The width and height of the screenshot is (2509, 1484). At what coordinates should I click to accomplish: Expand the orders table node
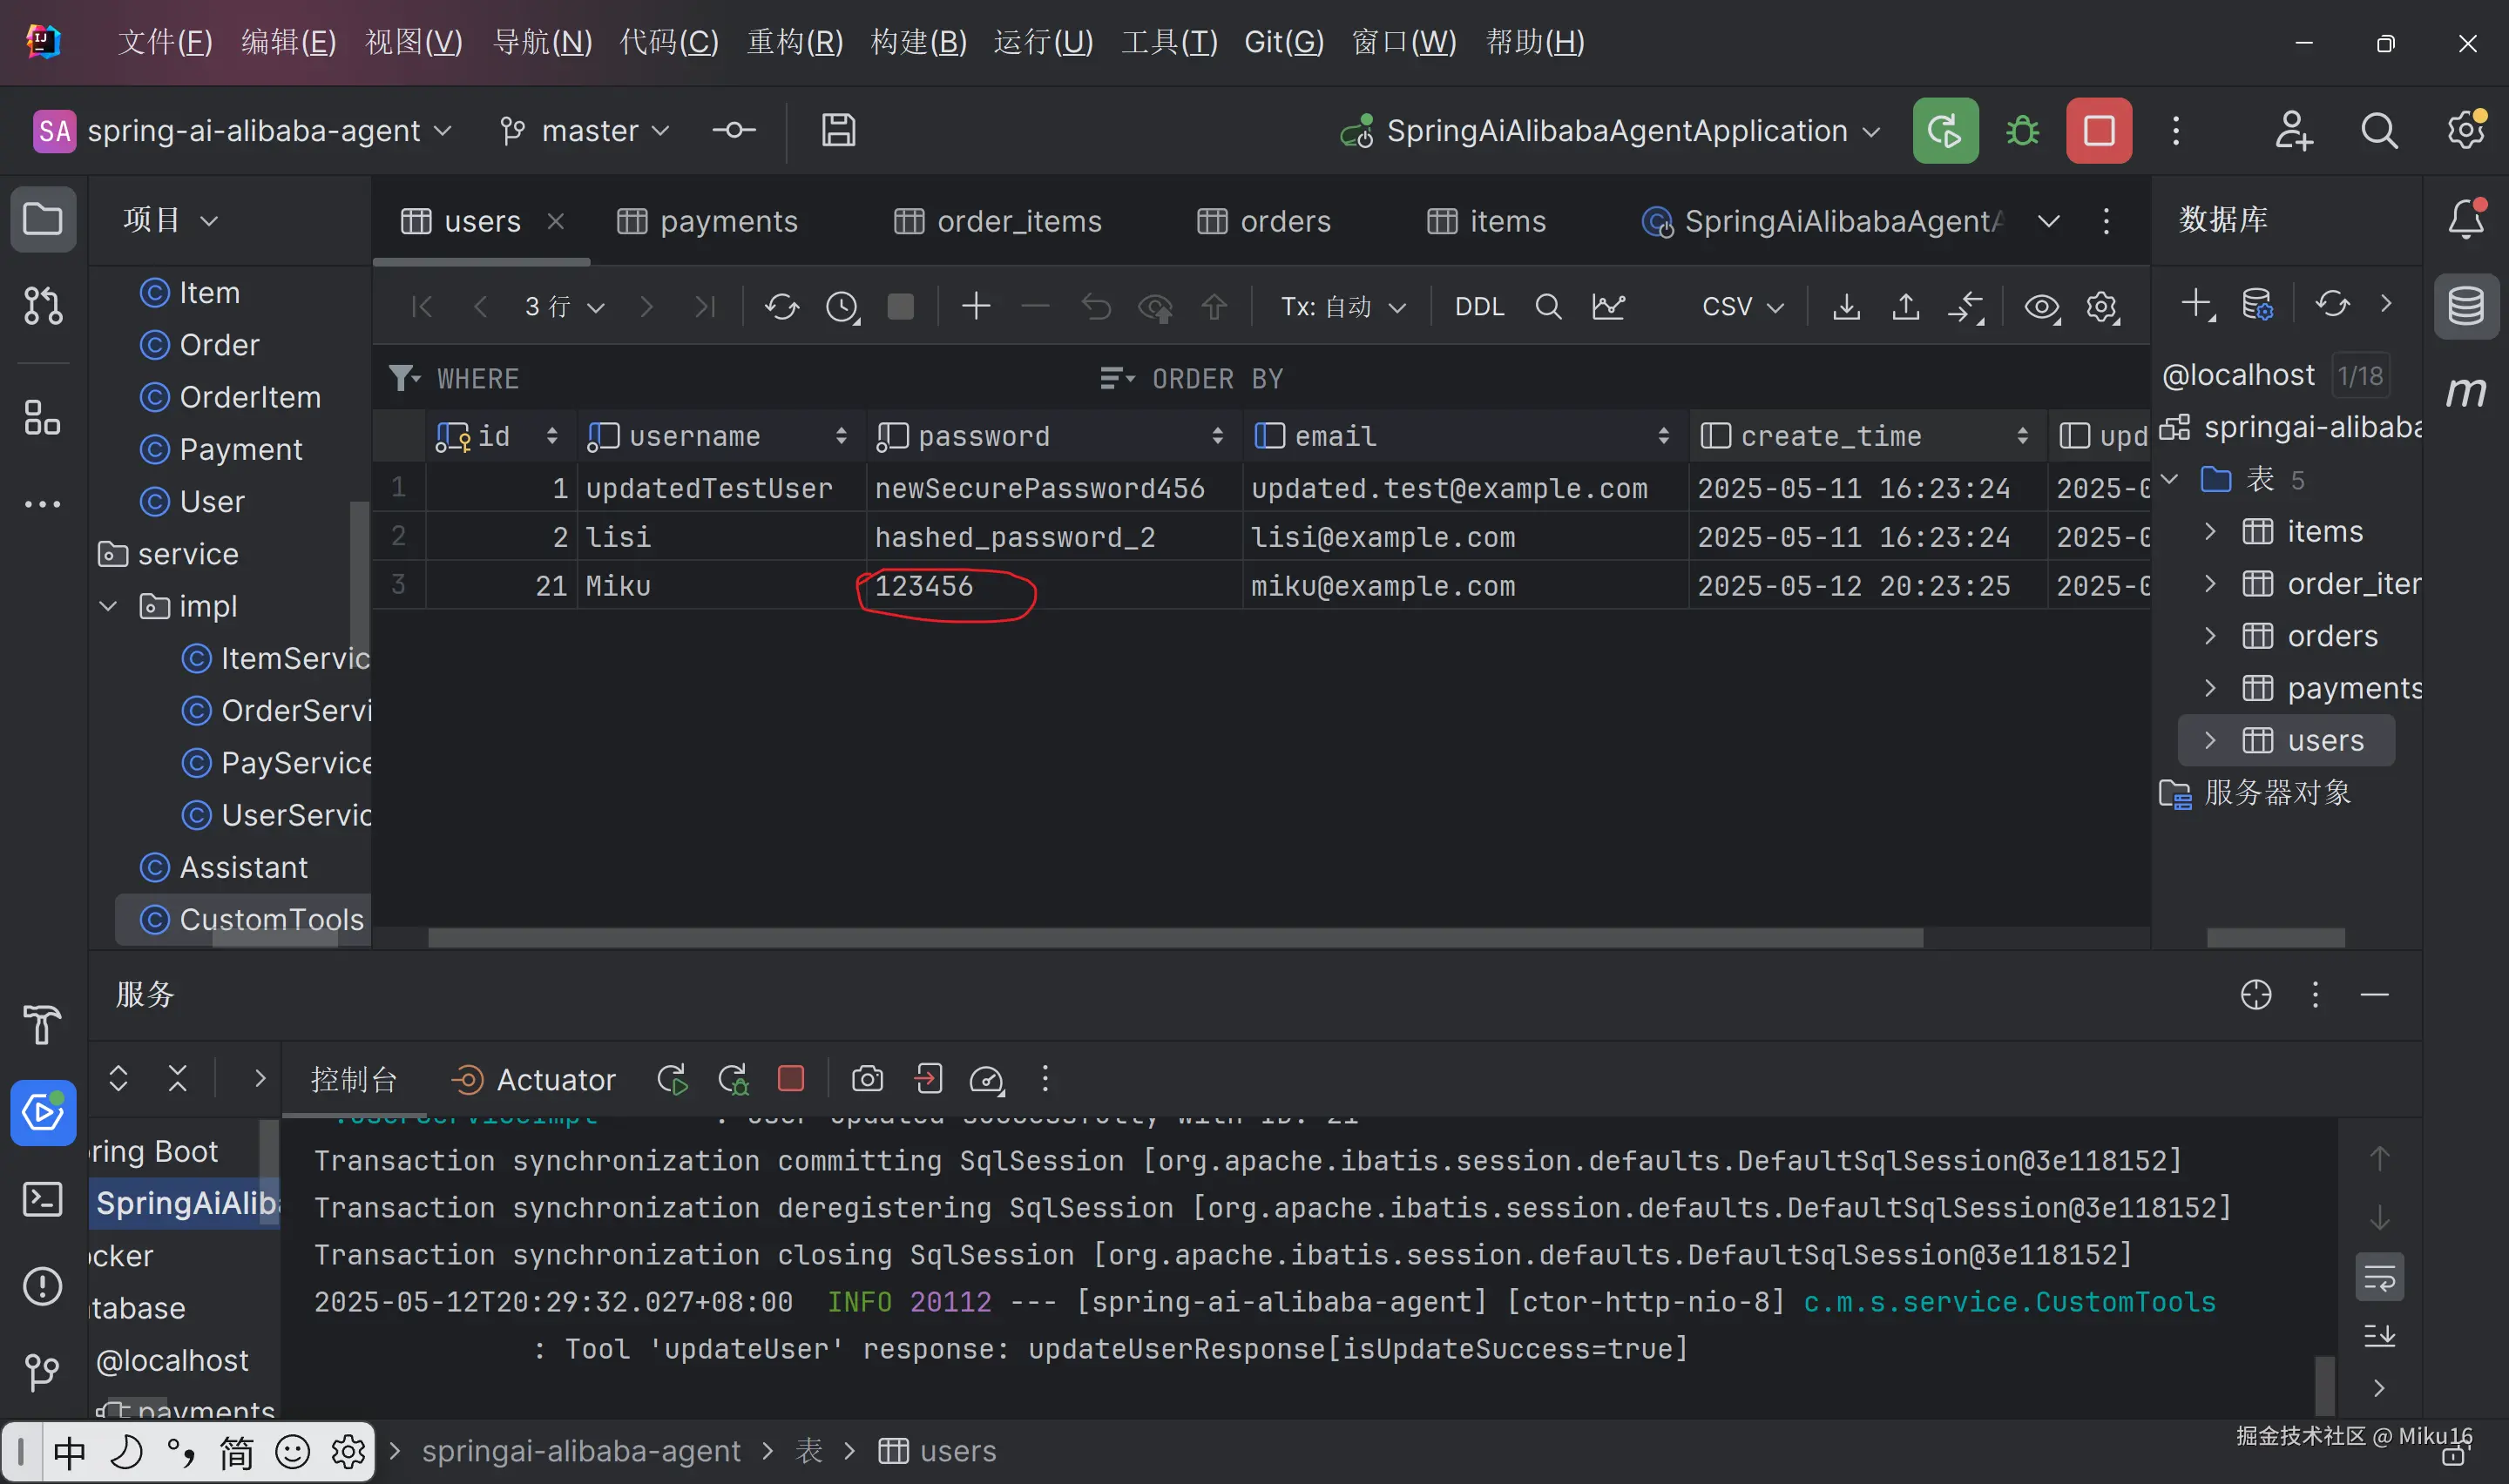(x=2210, y=636)
